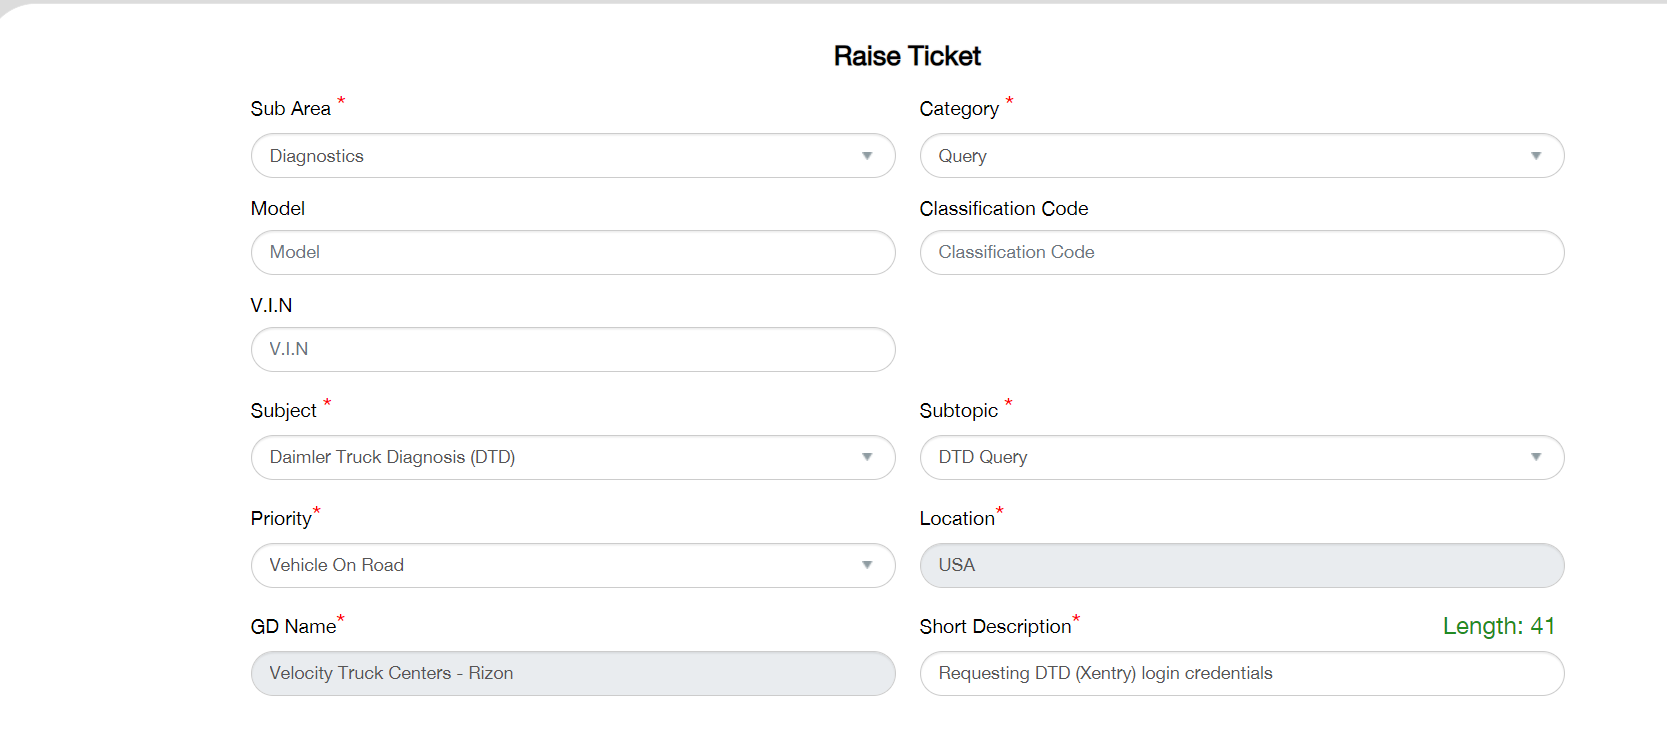Image resolution: width=1667 pixels, height=736 pixels.
Task: Click the Category field label
Action: (x=958, y=108)
